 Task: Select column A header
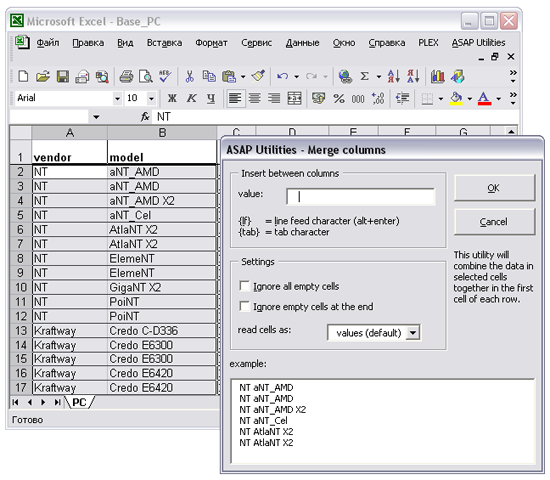point(69,133)
